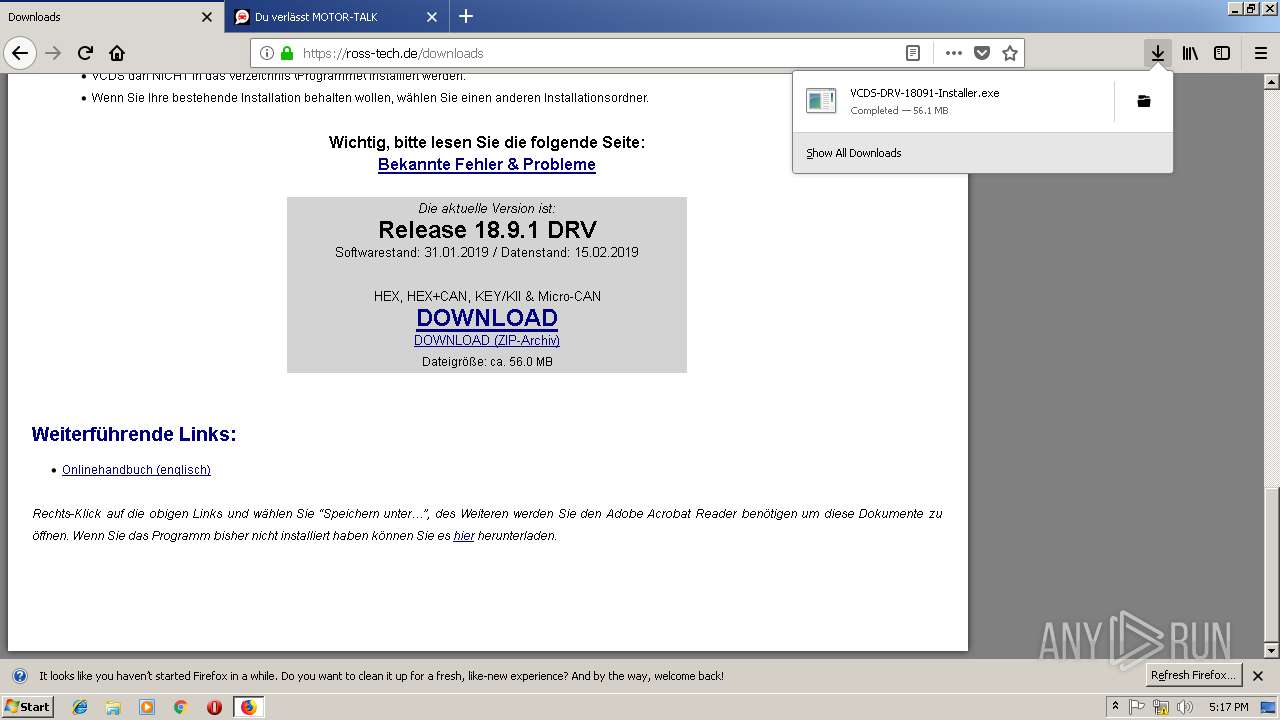The image size is (1280, 720).
Task: Open containing folder for downloaded installer
Action: [1144, 101]
